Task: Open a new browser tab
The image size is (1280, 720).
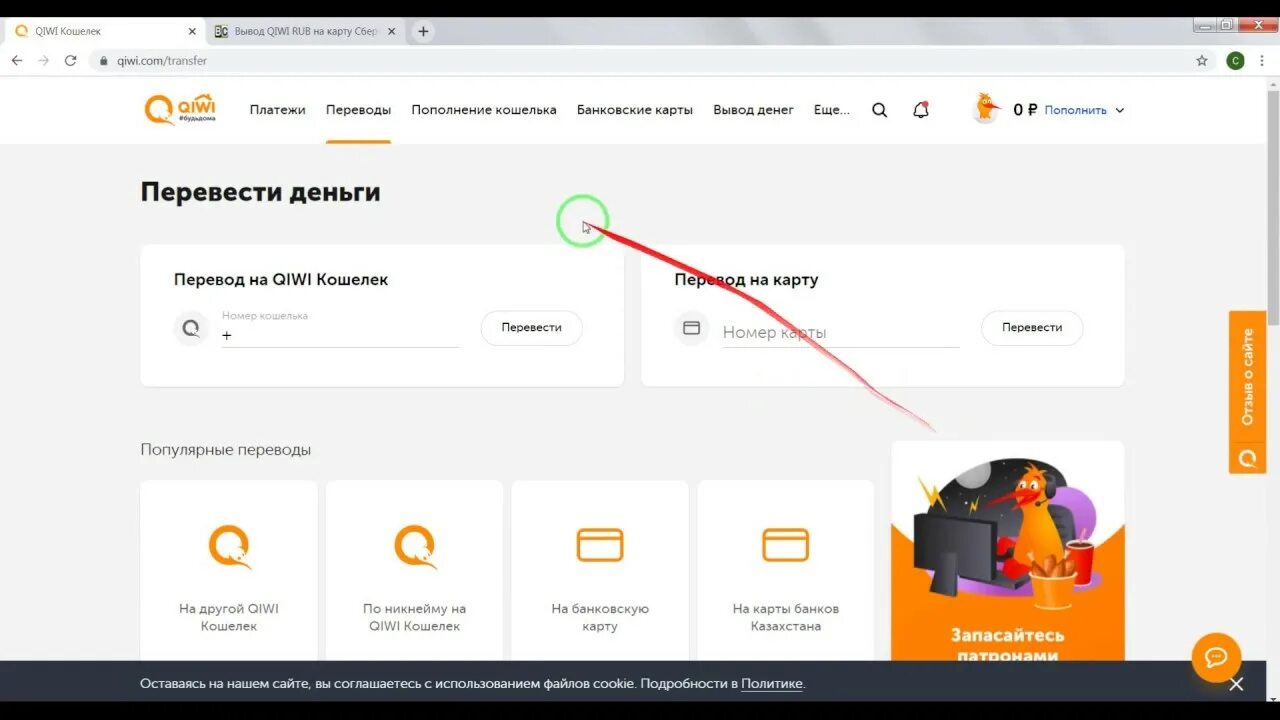Action: pos(423,31)
